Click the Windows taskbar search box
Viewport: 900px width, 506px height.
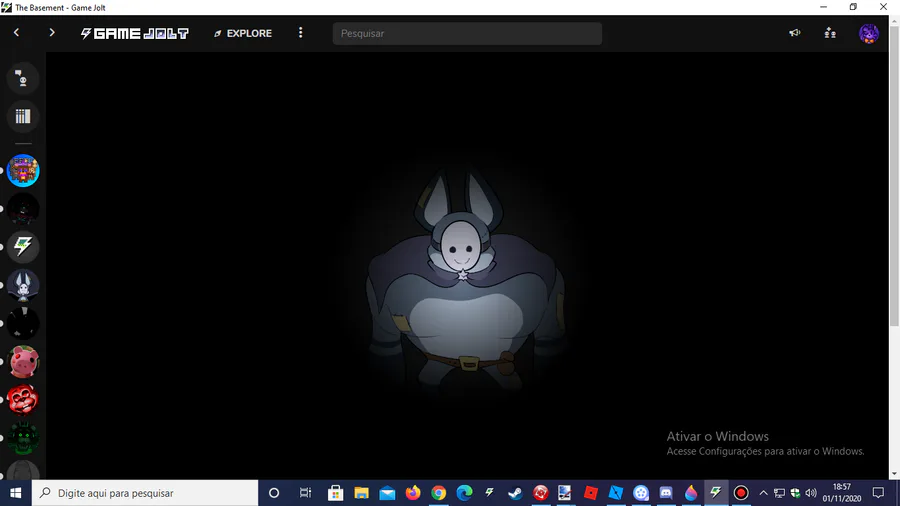145,493
